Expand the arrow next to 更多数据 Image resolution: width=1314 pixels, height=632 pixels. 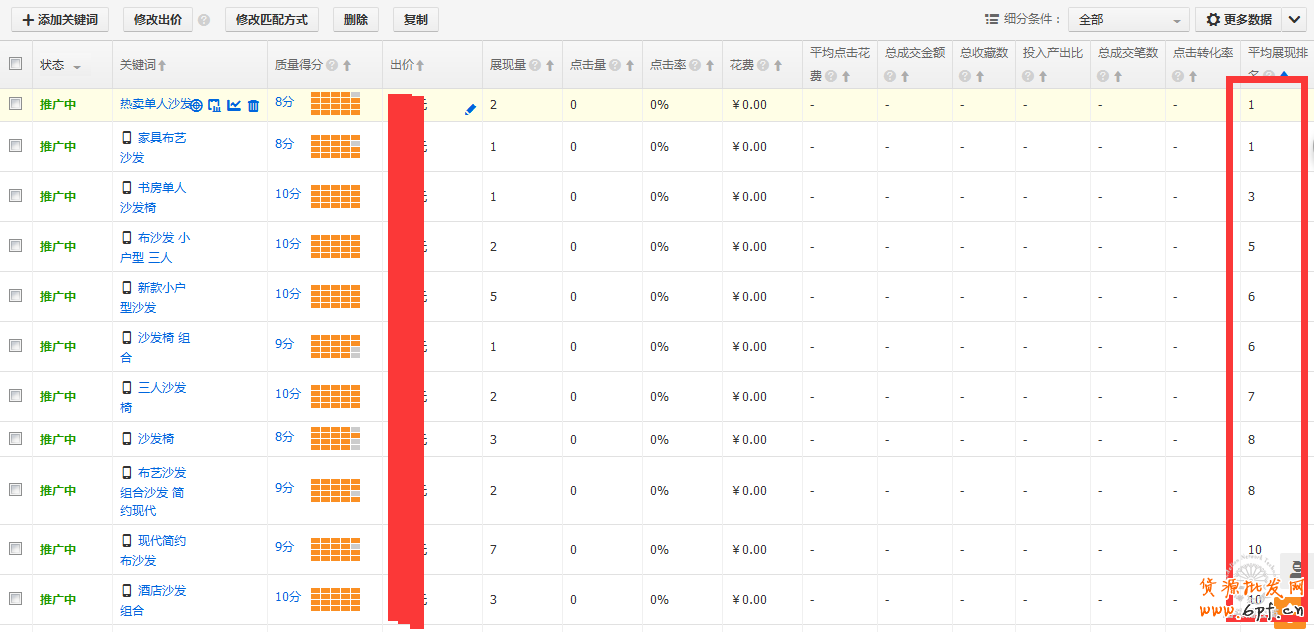[1293, 20]
